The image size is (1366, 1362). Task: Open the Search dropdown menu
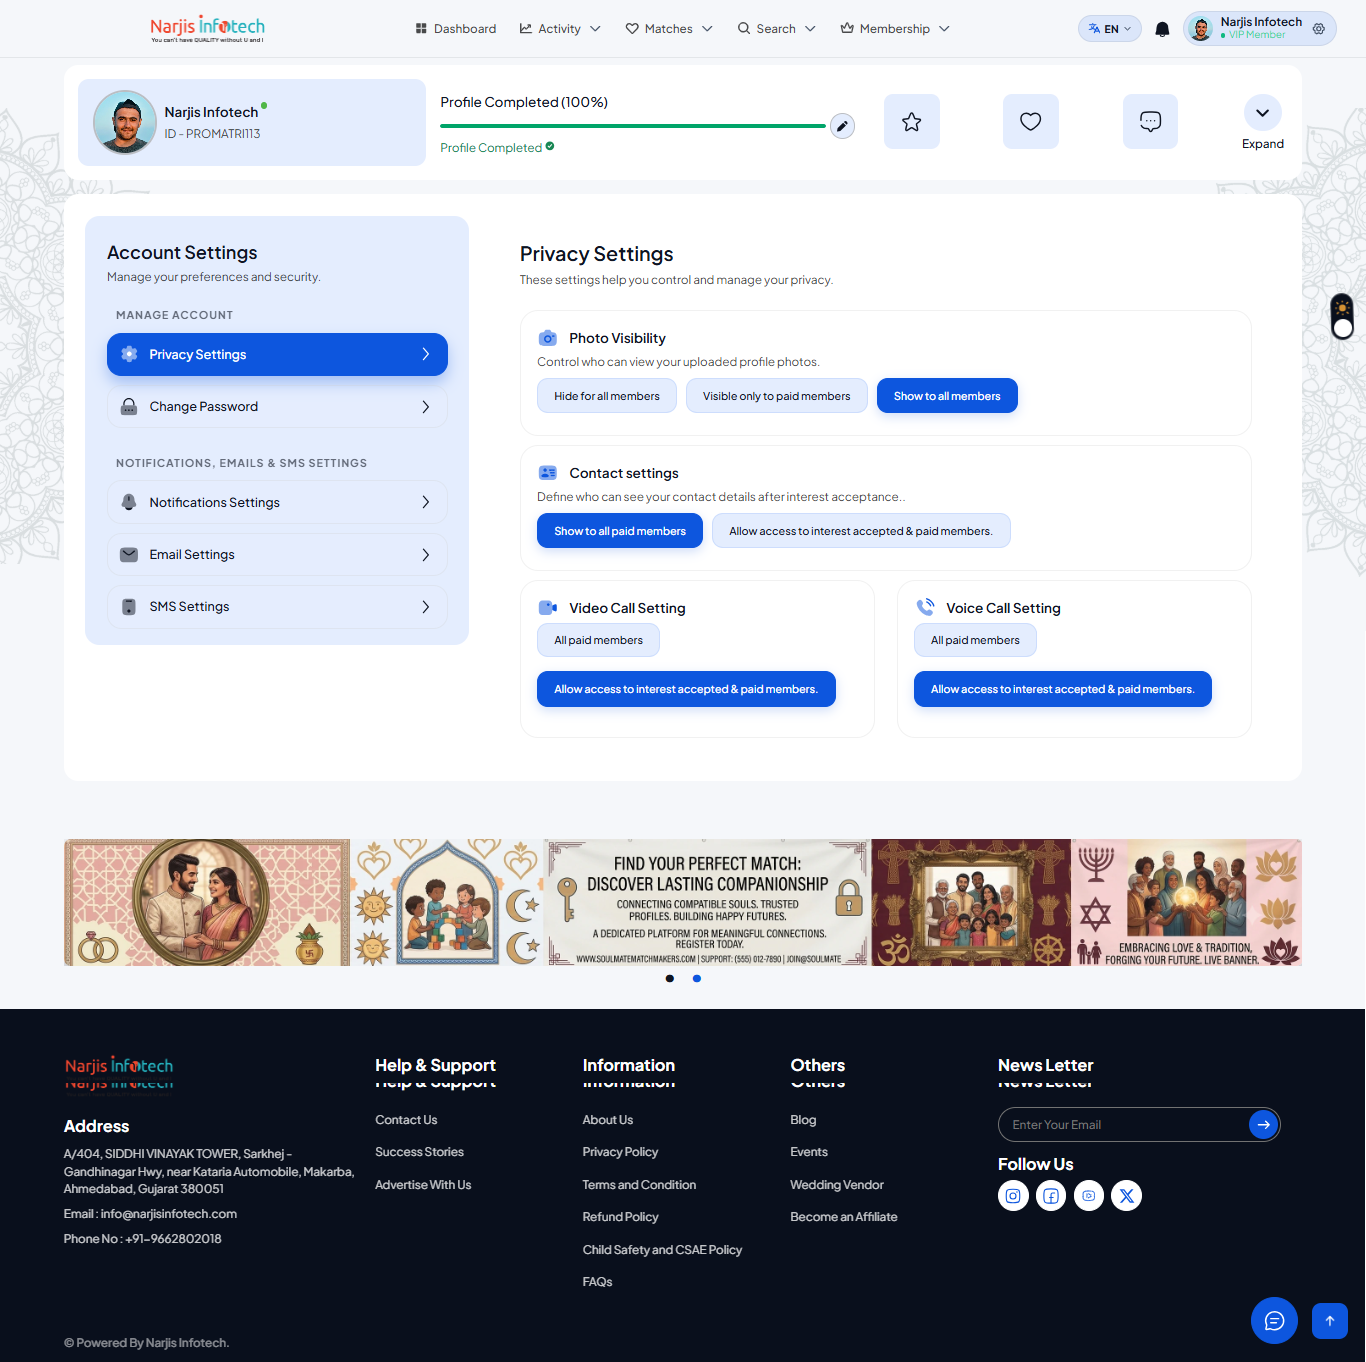777,29
